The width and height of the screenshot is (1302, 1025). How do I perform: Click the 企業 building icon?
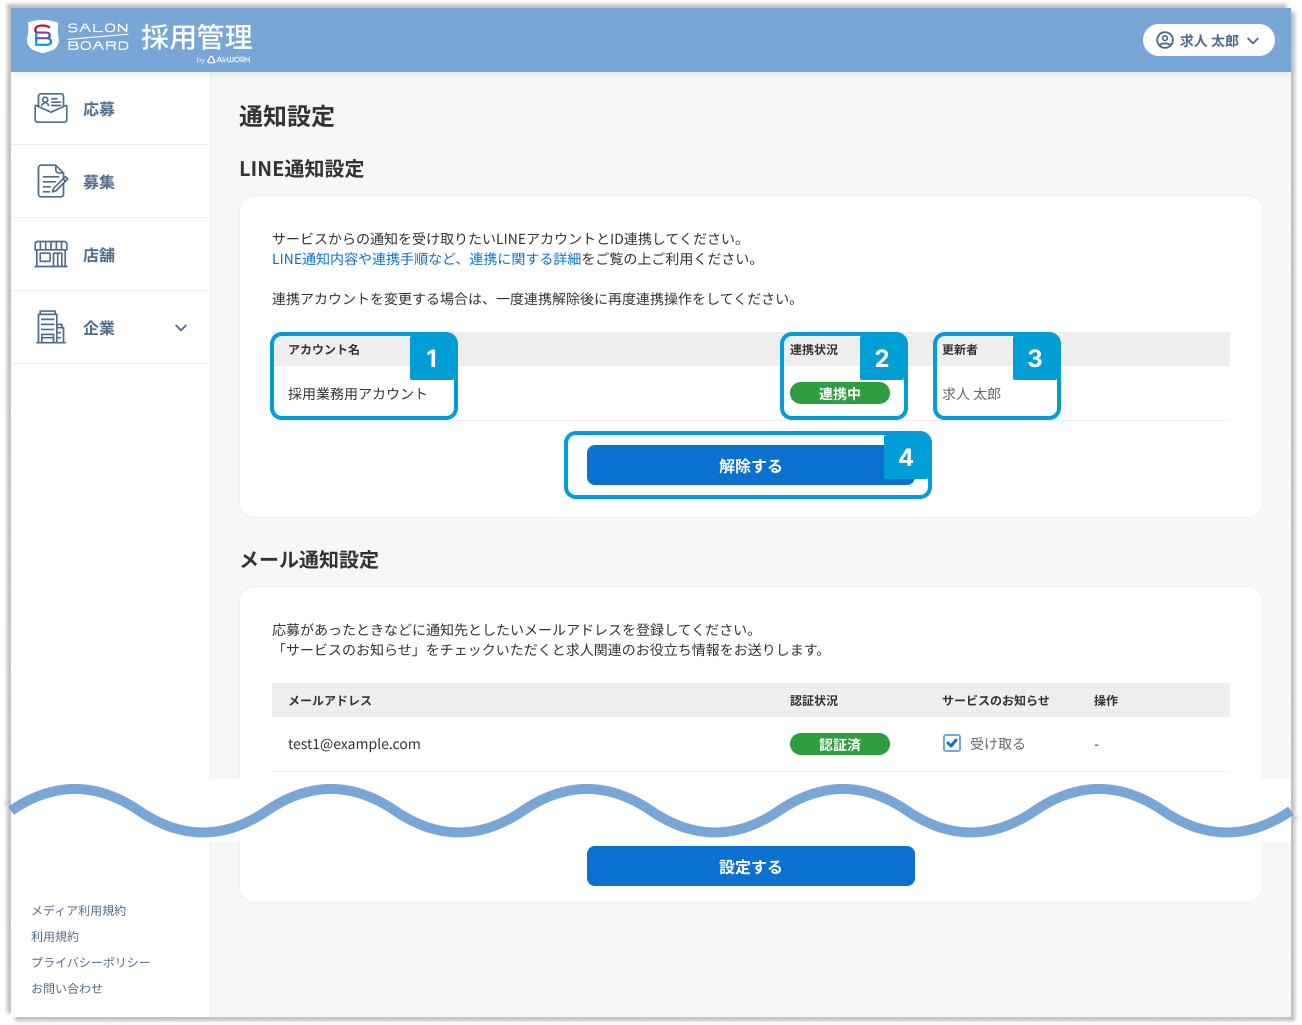[x=51, y=327]
